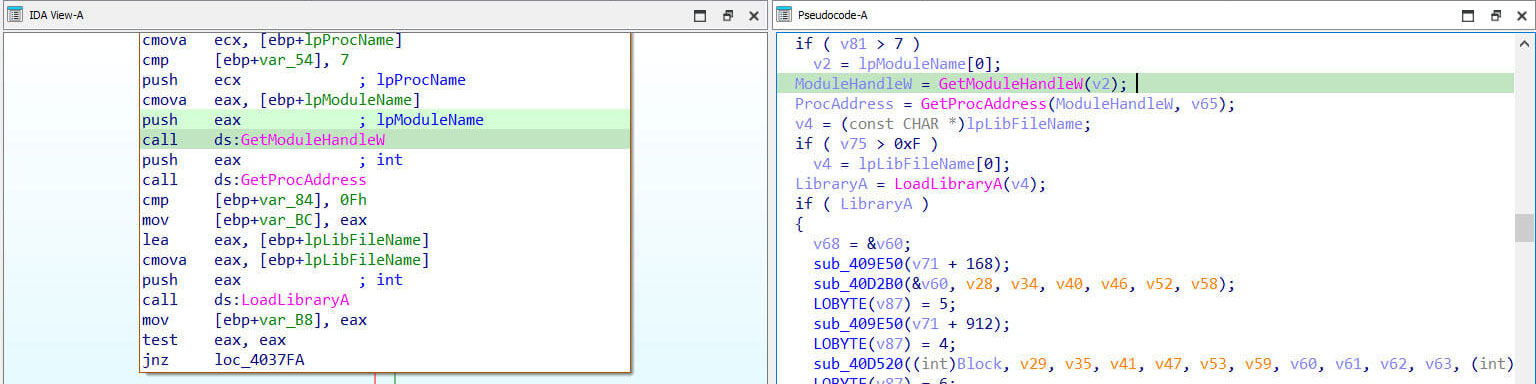Click ProcAddress variable in the pseudocode assignment
The image size is (1536, 384).
click(x=844, y=104)
